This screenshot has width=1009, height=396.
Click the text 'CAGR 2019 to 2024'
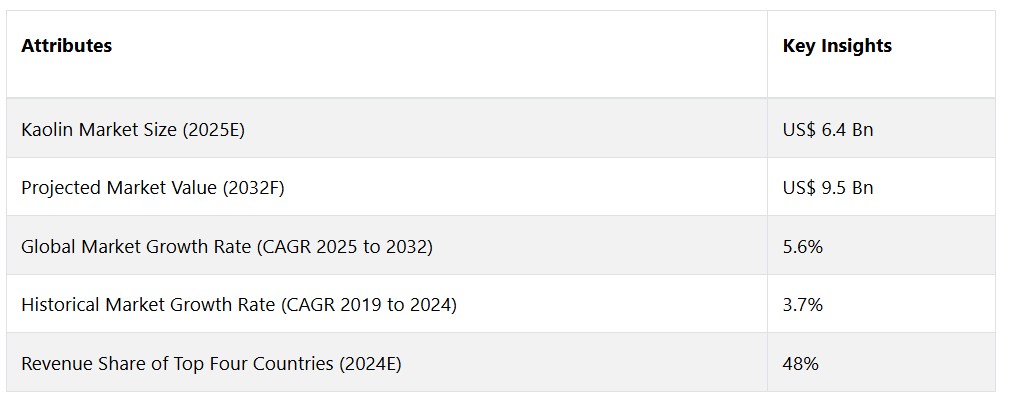click(x=368, y=305)
